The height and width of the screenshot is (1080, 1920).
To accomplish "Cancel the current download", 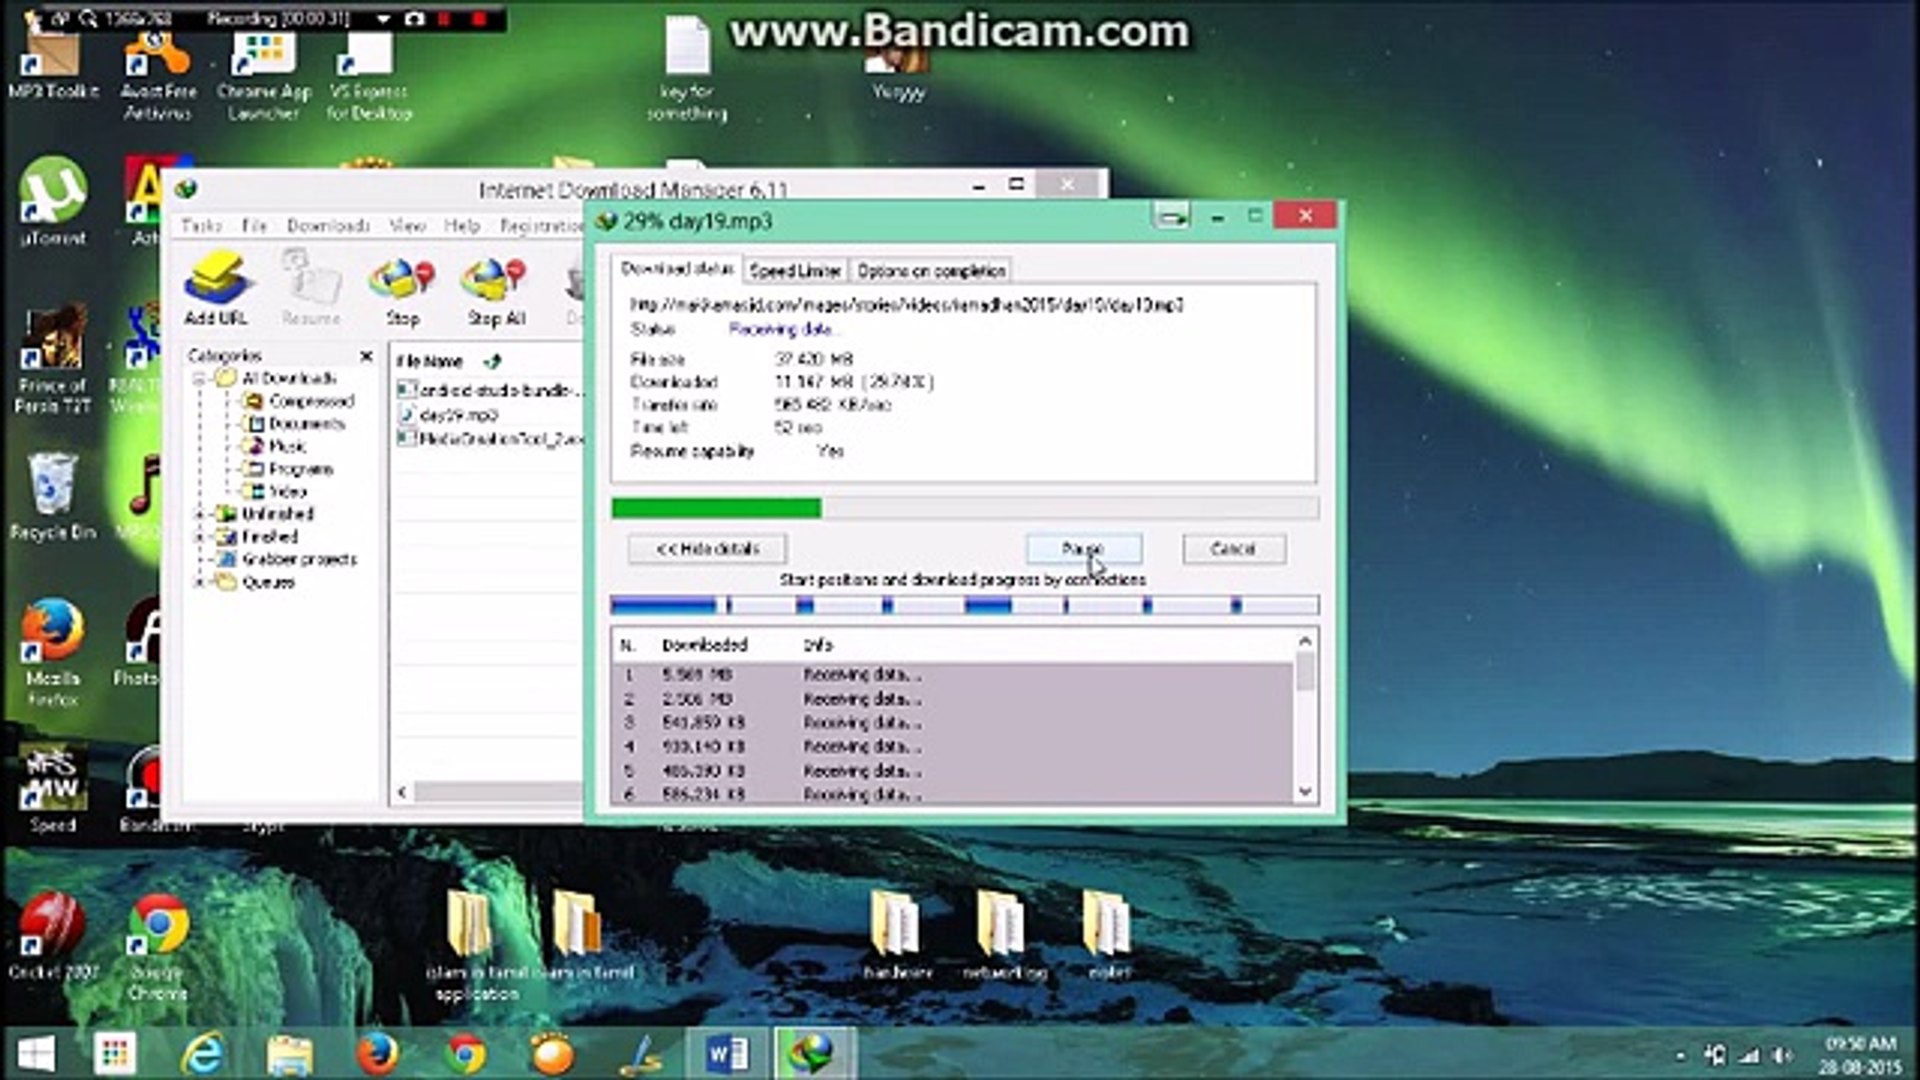I will [1233, 549].
